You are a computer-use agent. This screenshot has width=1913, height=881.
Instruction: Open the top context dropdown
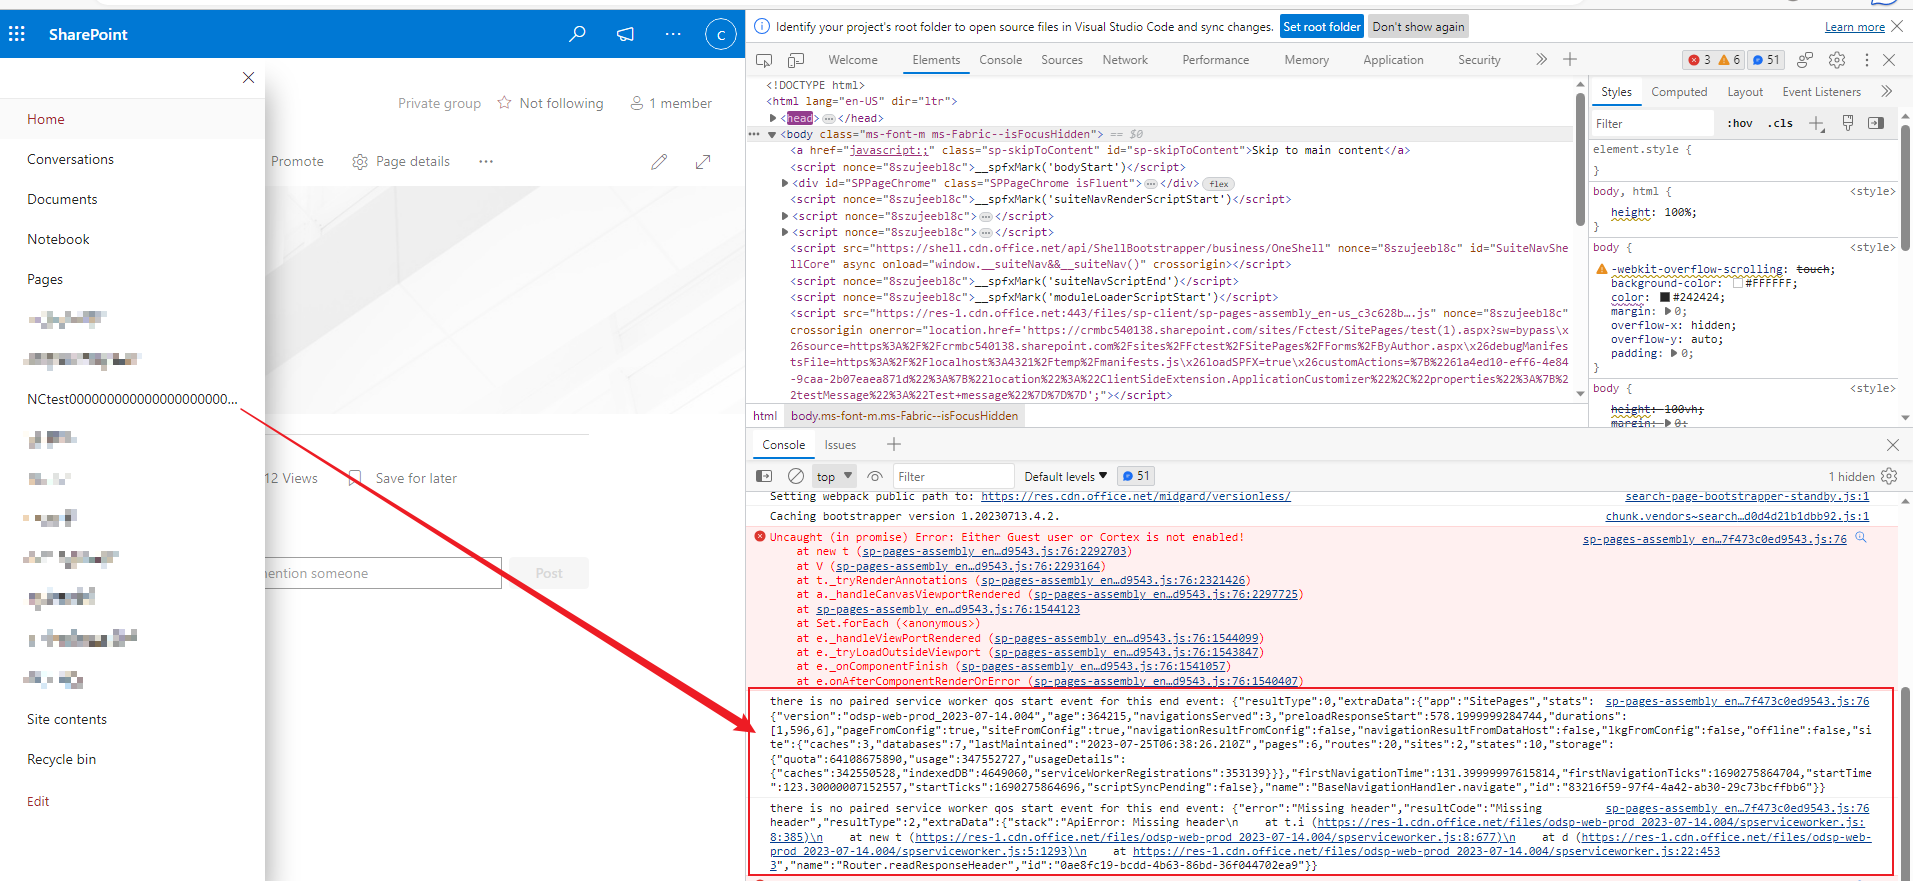click(834, 476)
